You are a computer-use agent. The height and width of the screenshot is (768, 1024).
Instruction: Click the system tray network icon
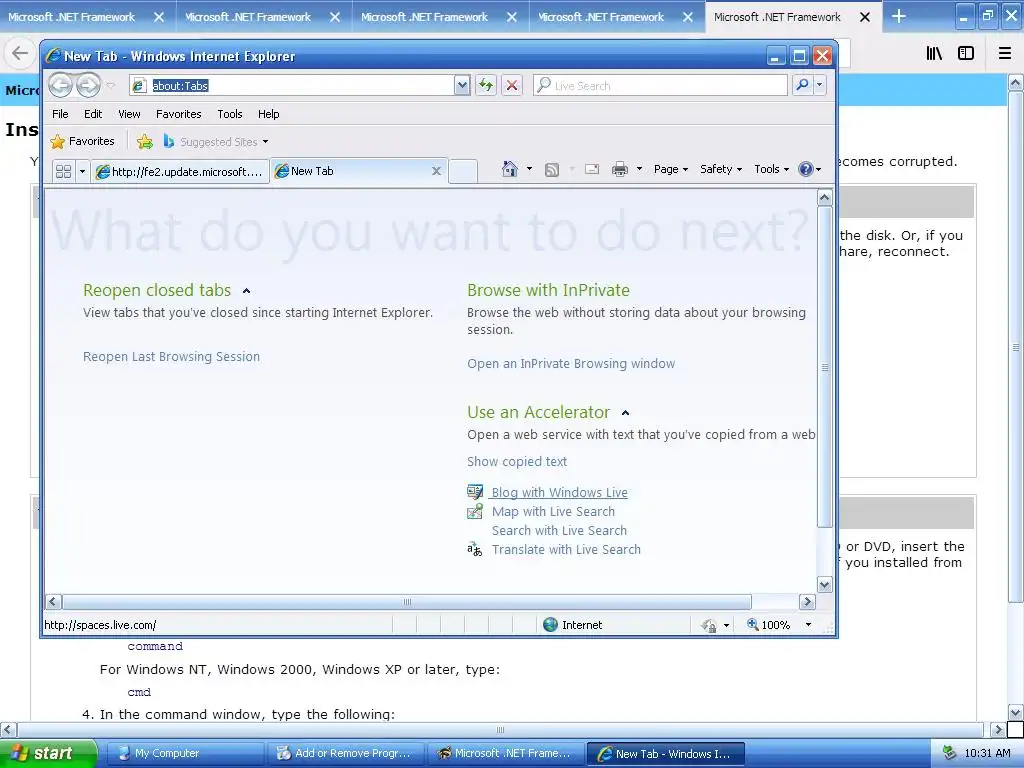[x=949, y=754]
